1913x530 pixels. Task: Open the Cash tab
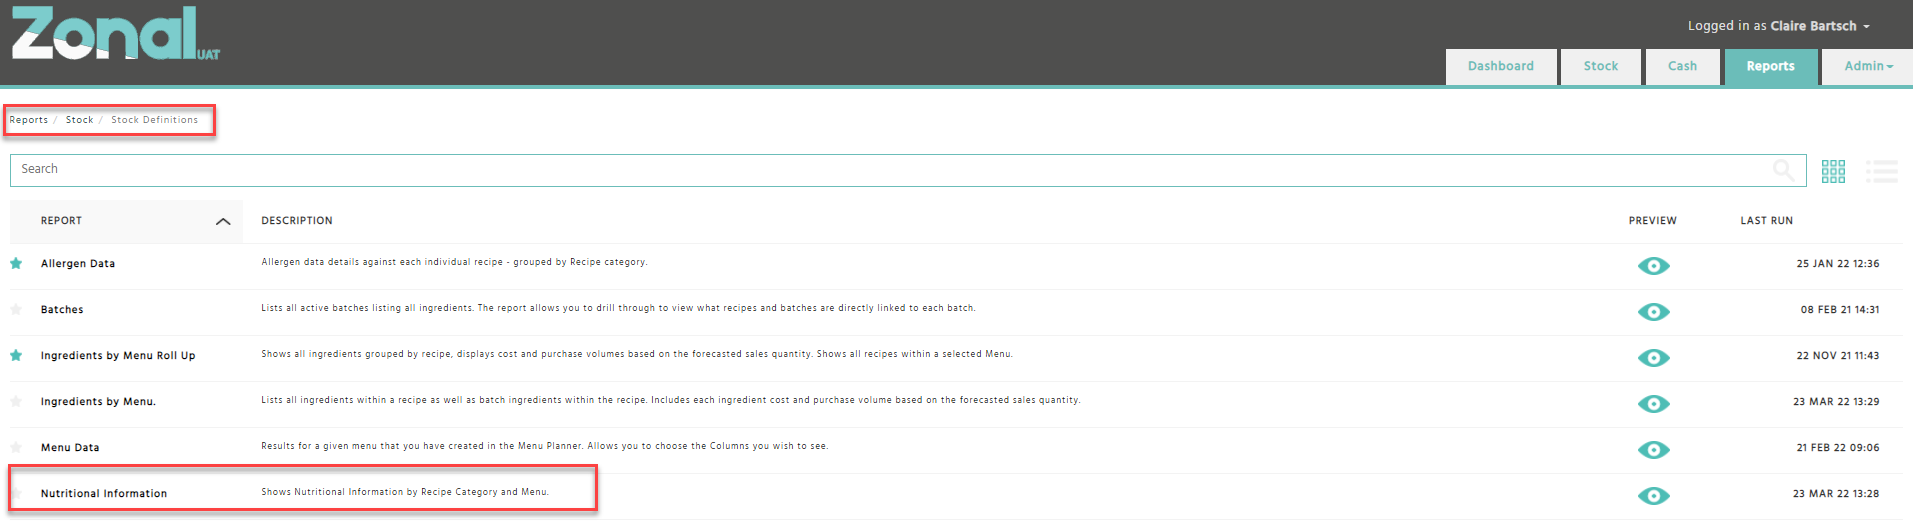point(1682,66)
